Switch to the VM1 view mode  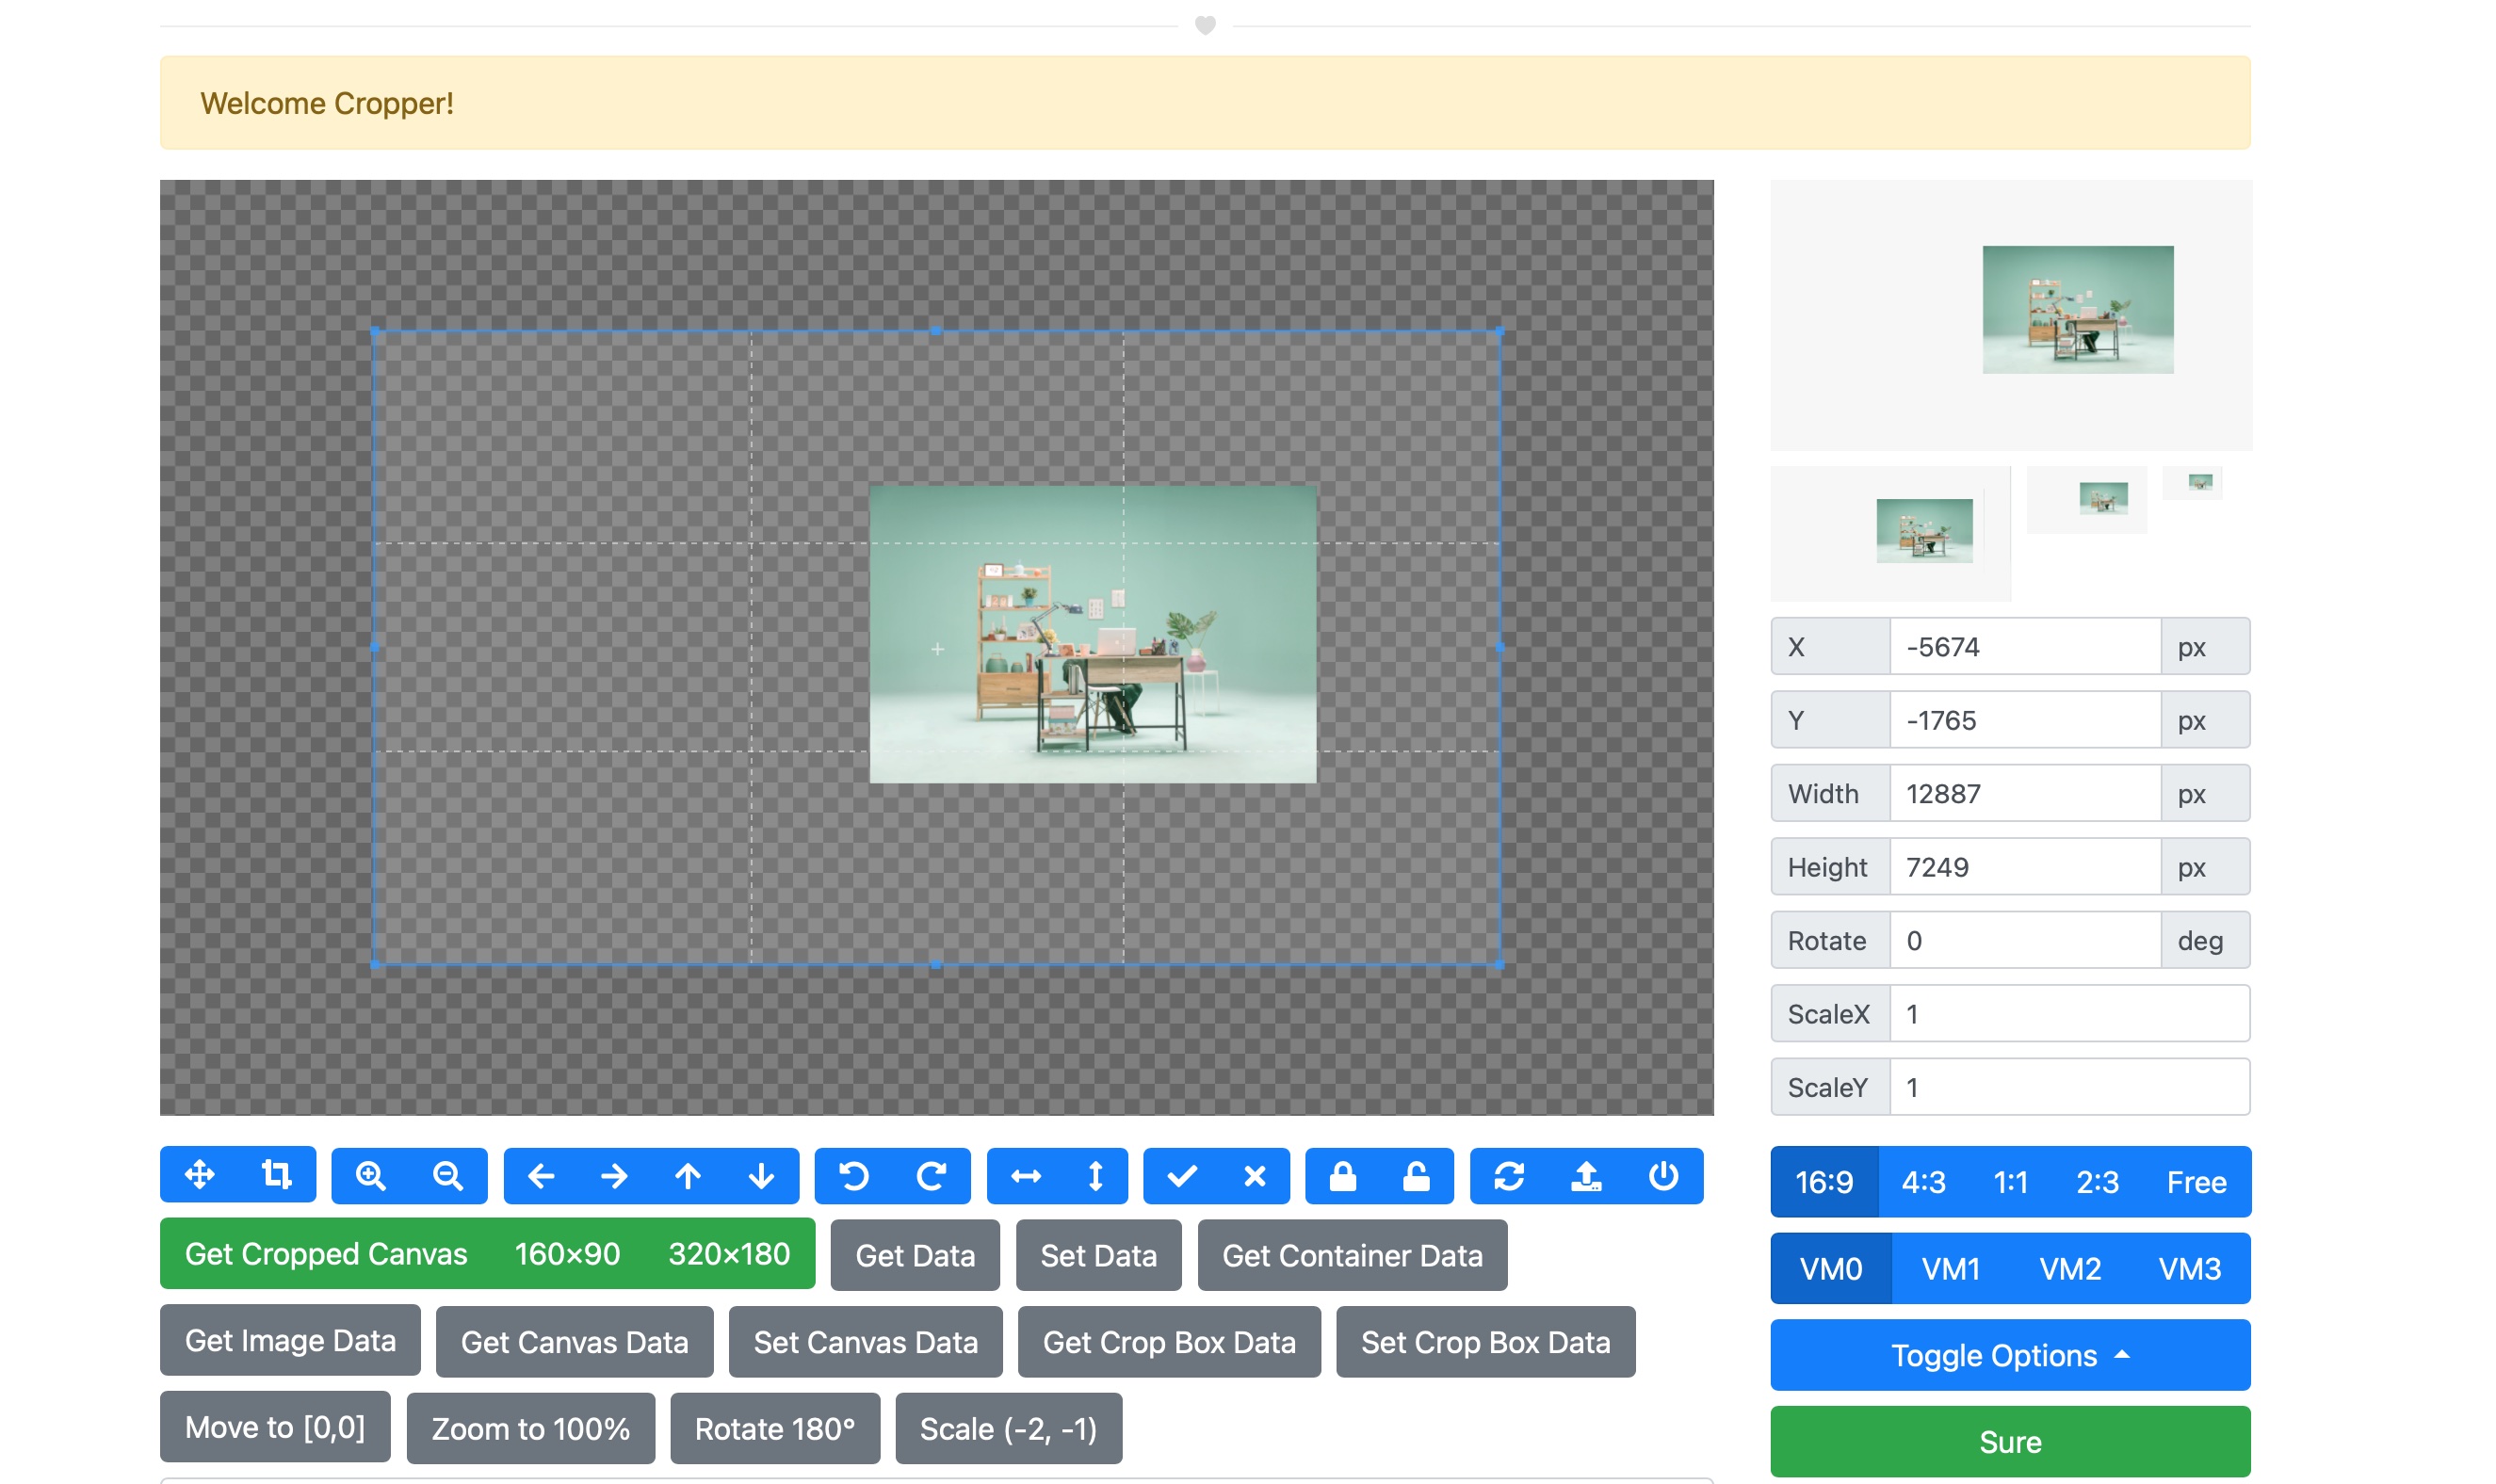click(1950, 1268)
